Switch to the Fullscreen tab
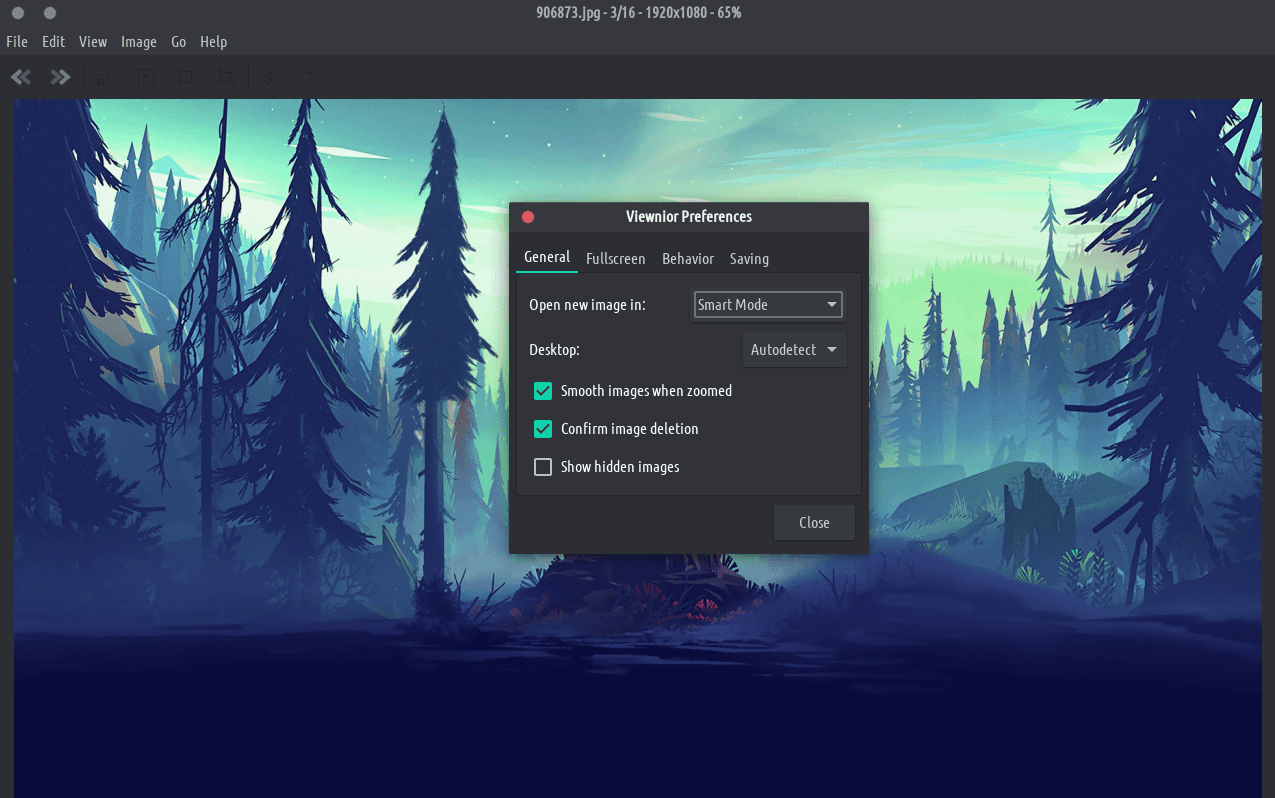Viewport: 1275px width, 798px height. click(615, 259)
